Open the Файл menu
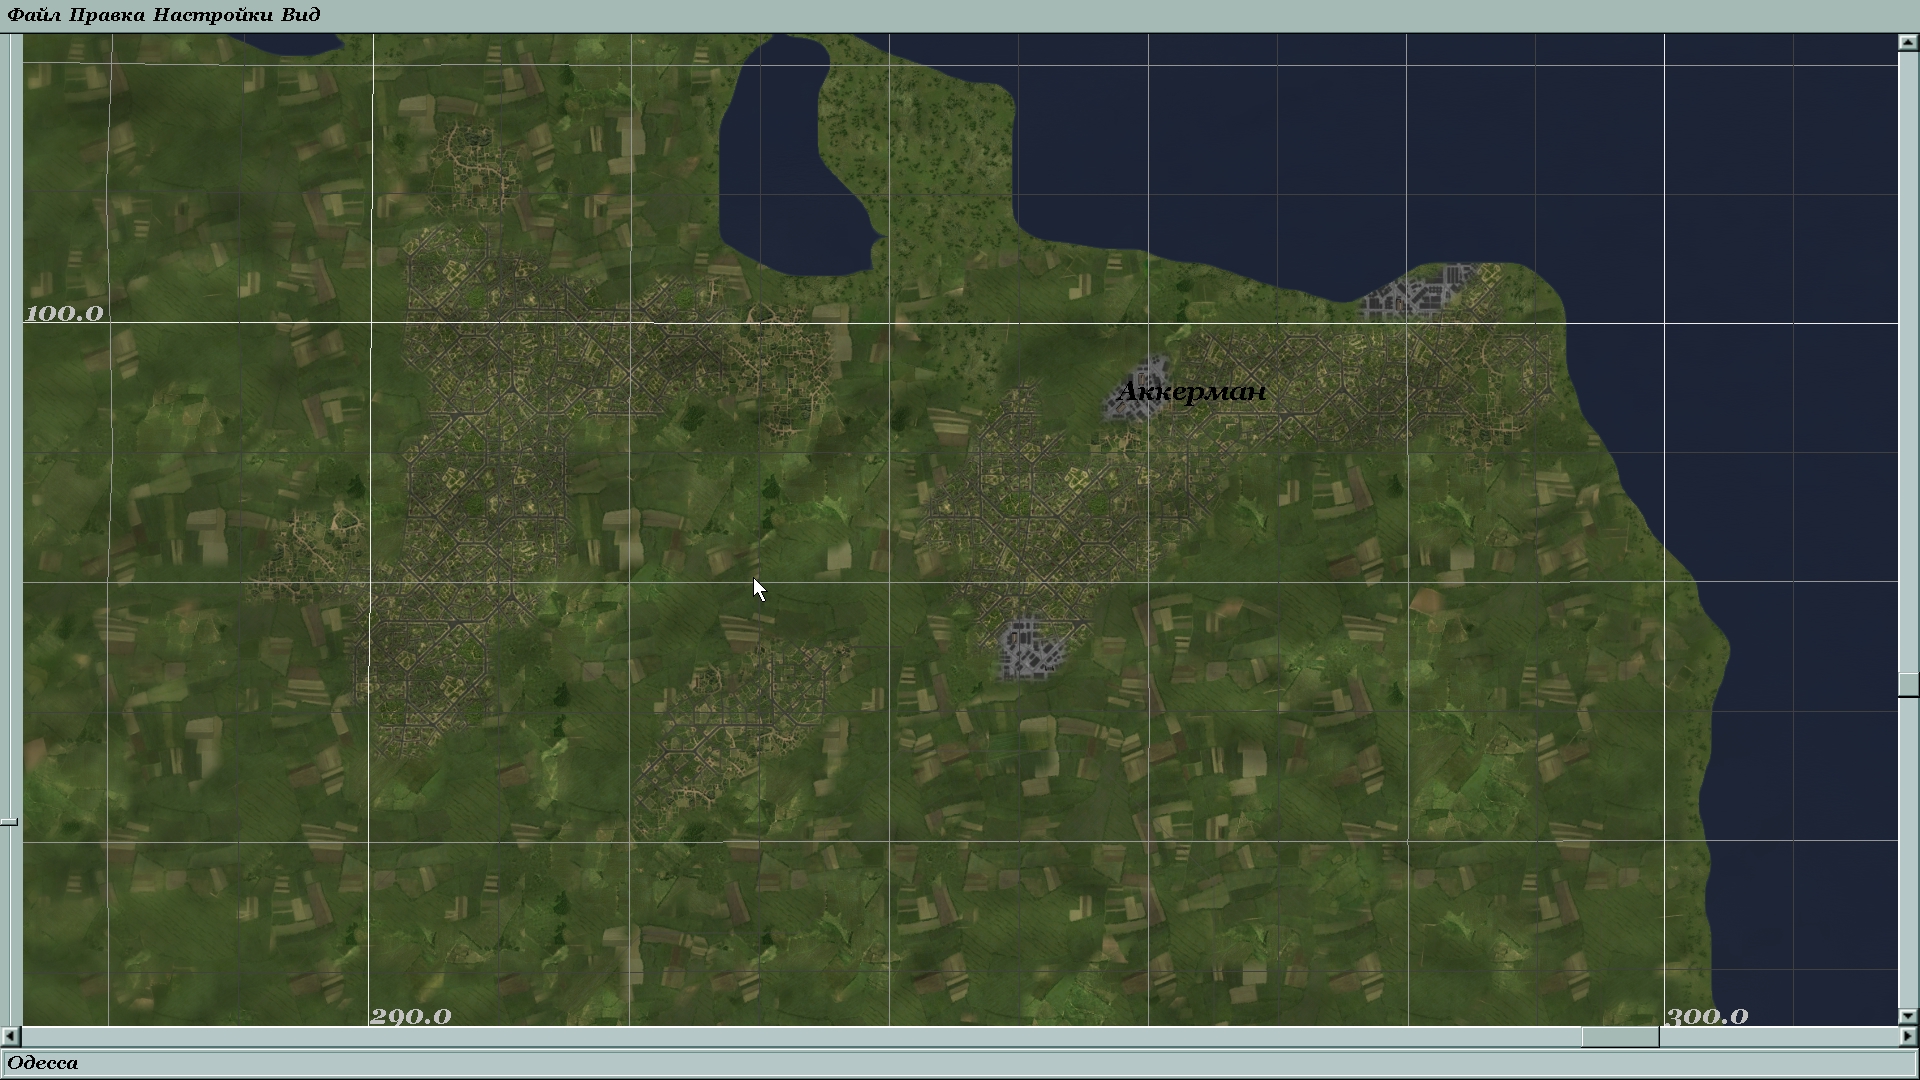 [34, 15]
